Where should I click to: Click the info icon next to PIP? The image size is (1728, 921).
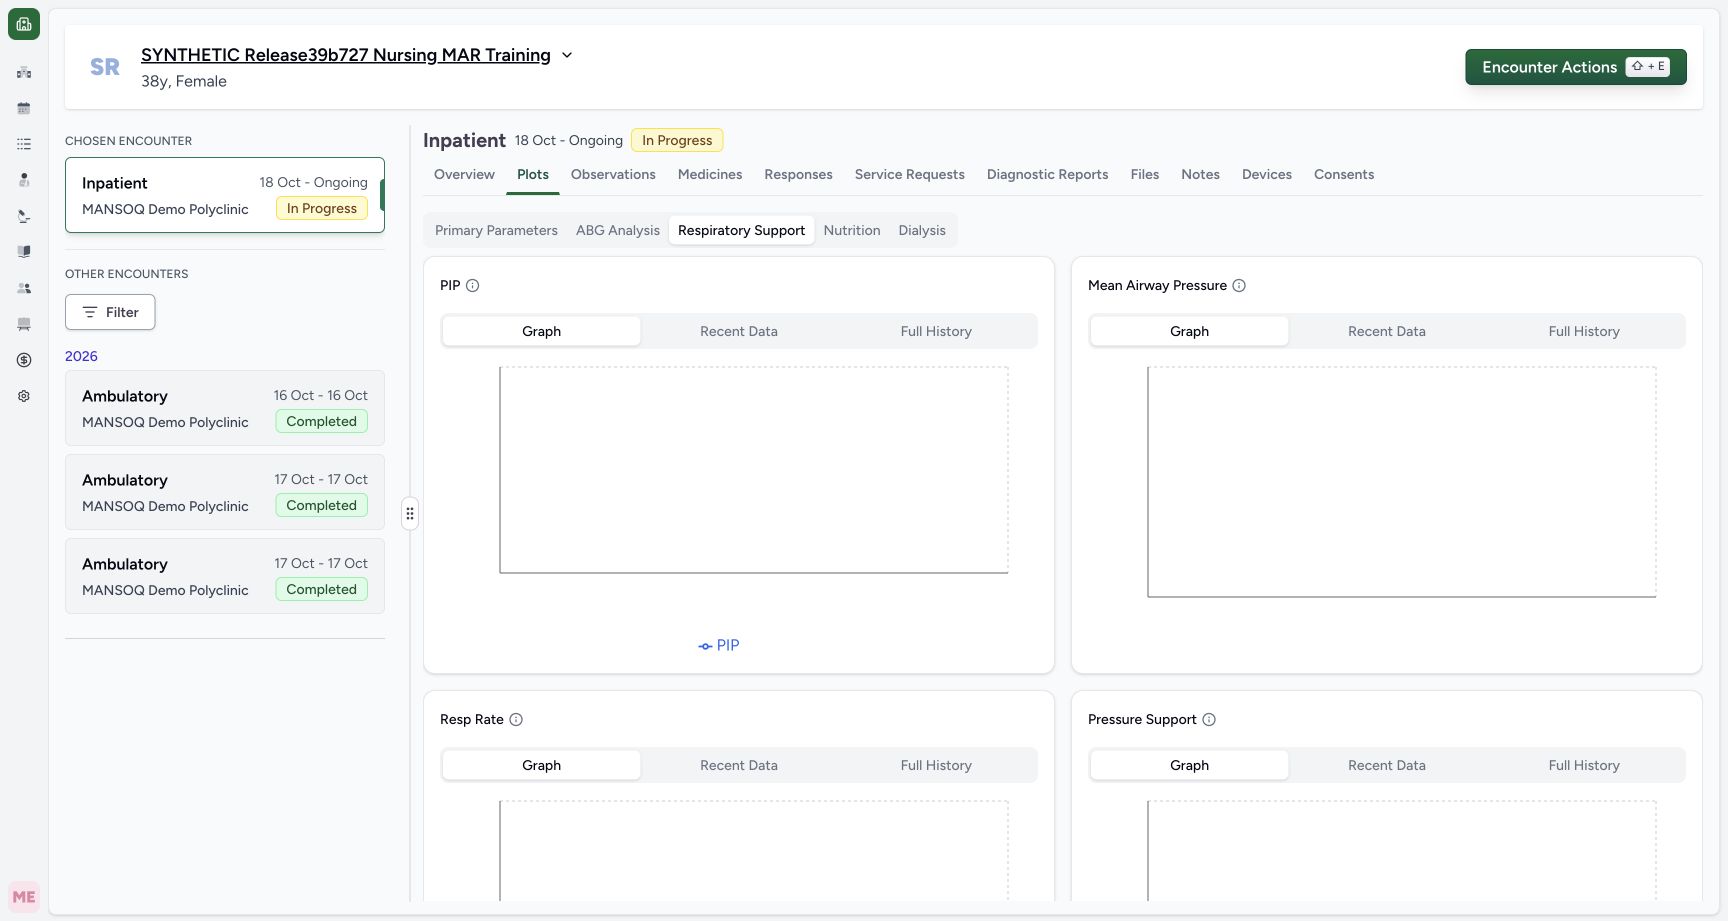coord(473,285)
